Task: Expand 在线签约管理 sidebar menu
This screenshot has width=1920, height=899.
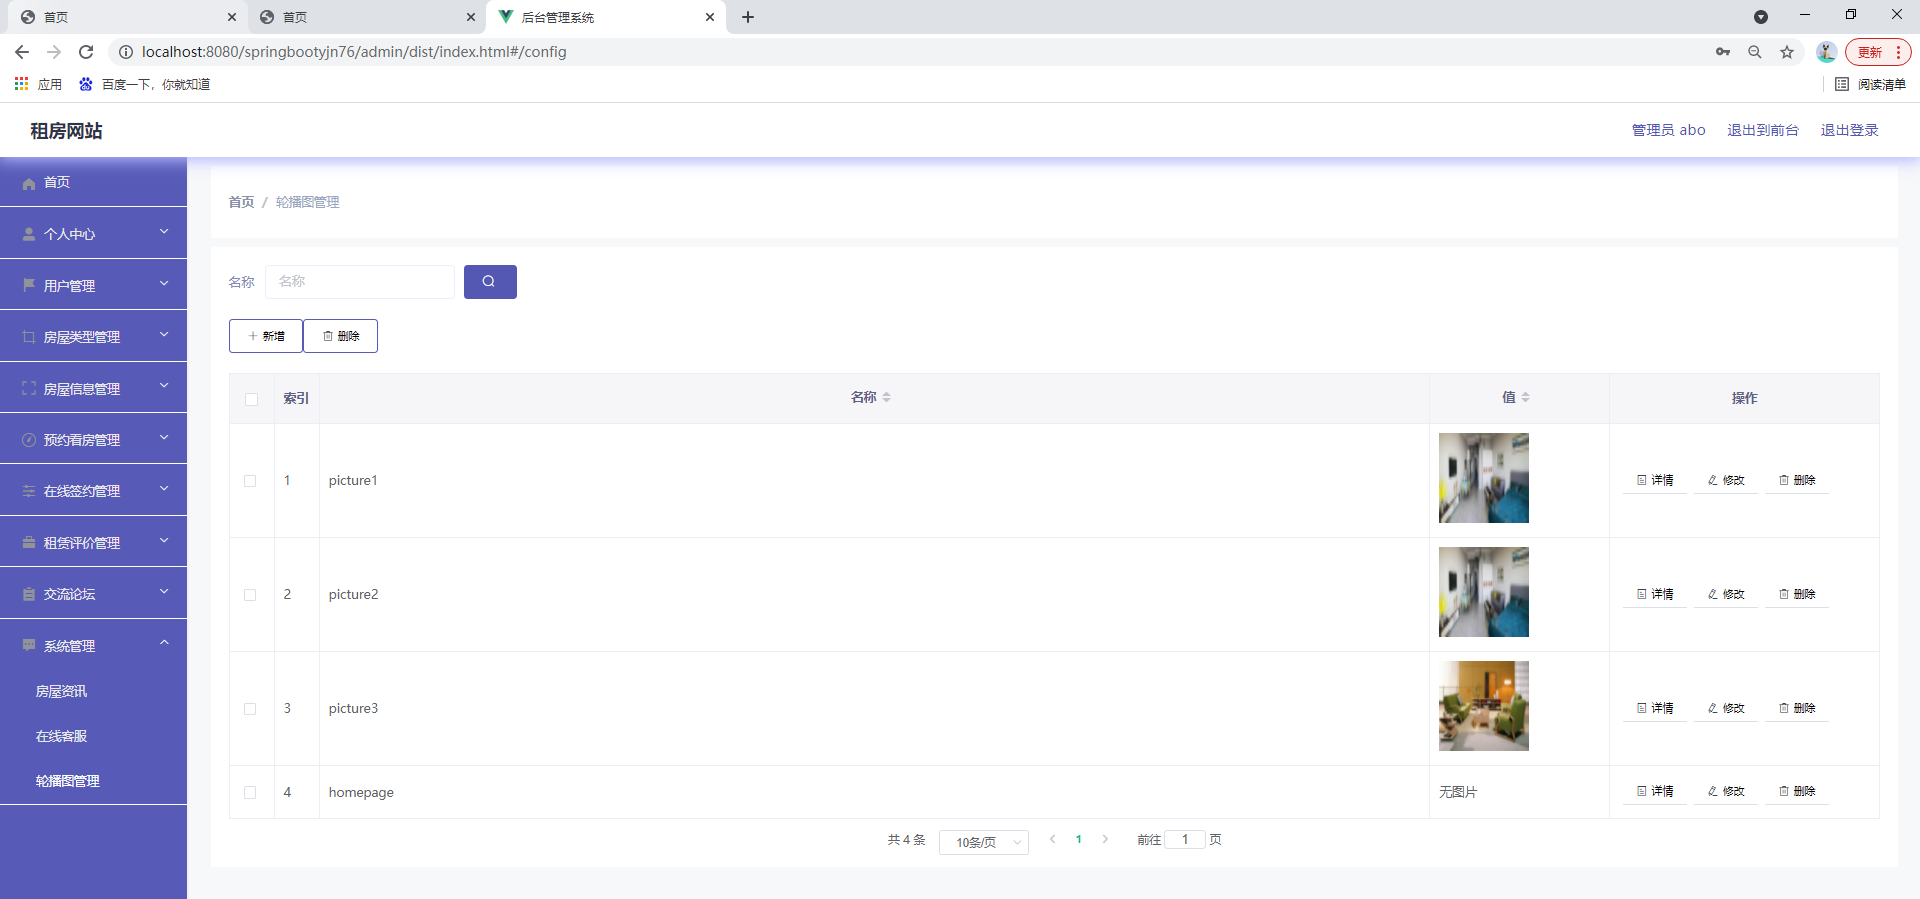Action: pos(93,490)
